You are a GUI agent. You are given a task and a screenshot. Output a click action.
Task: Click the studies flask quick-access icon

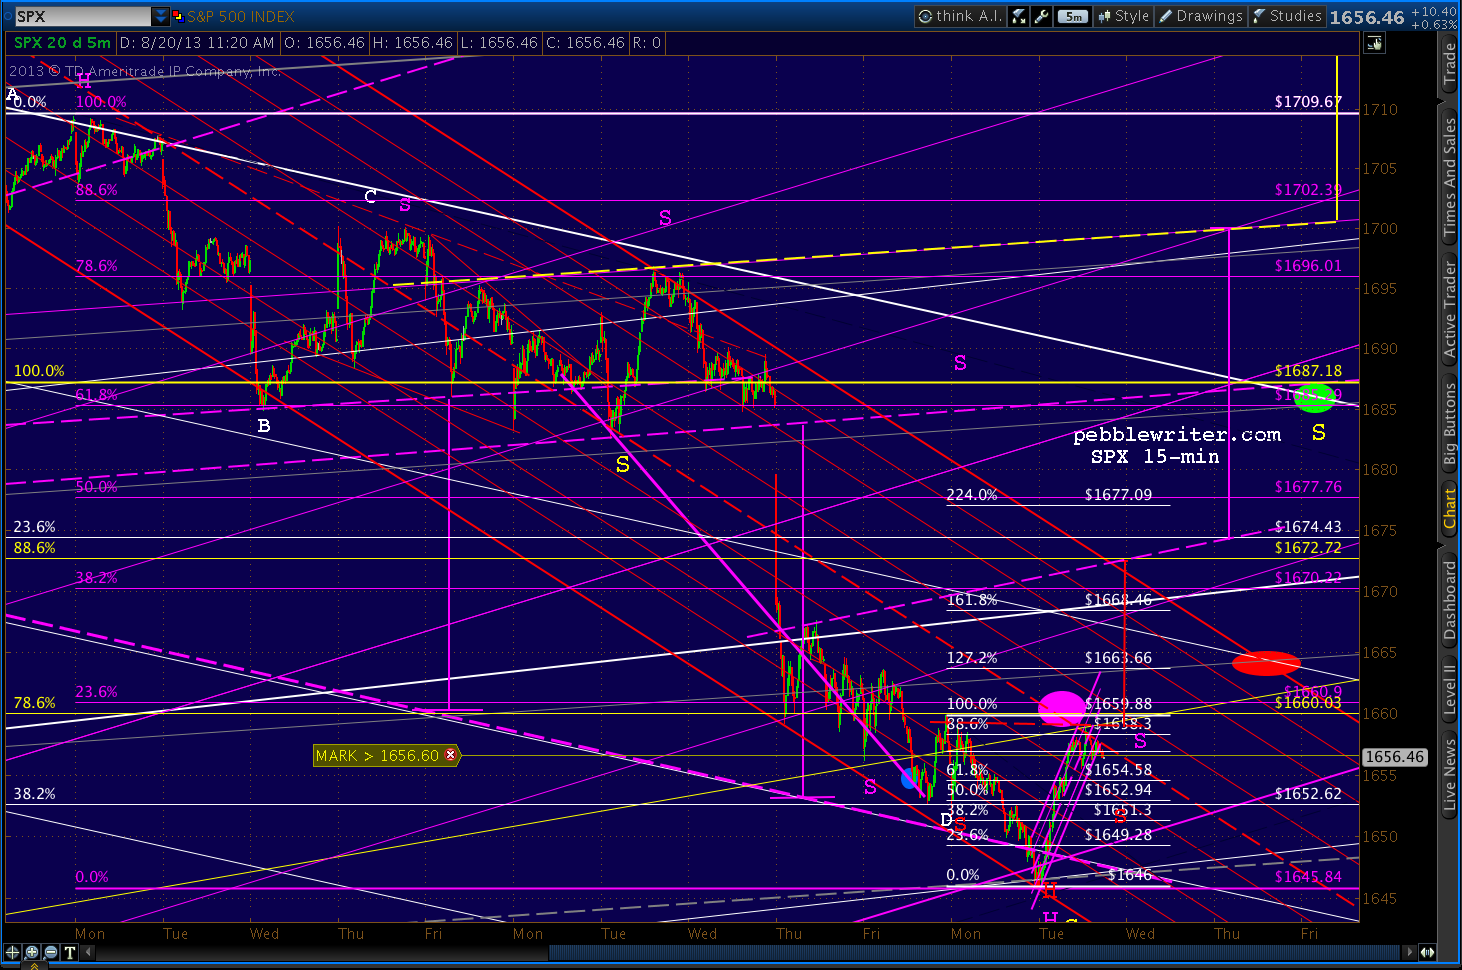[1019, 16]
